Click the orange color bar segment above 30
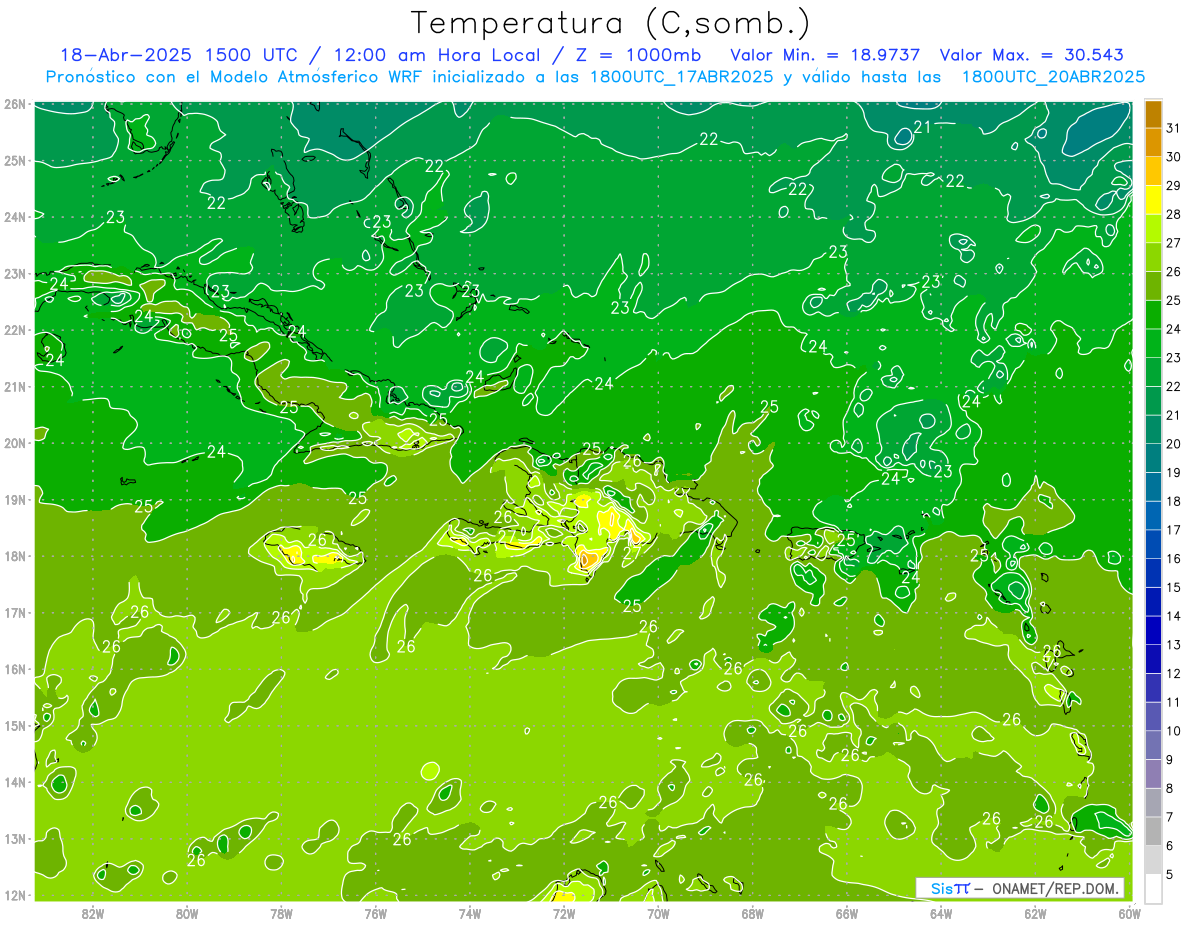 click(1153, 143)
